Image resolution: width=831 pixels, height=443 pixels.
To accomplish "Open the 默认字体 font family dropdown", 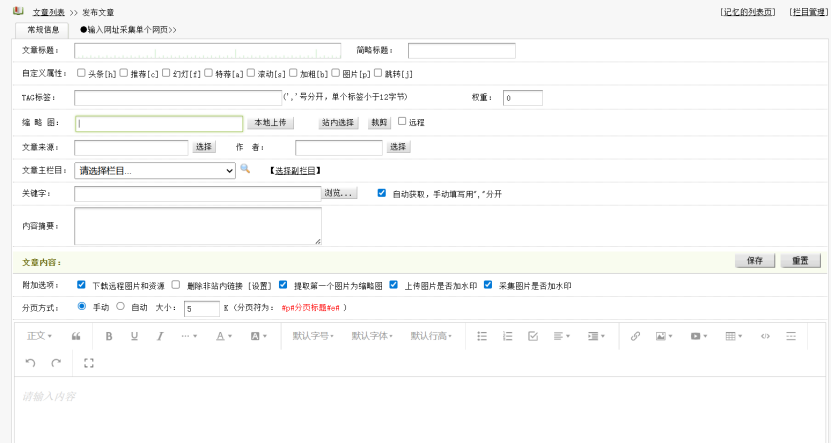I will pos(373,336).
